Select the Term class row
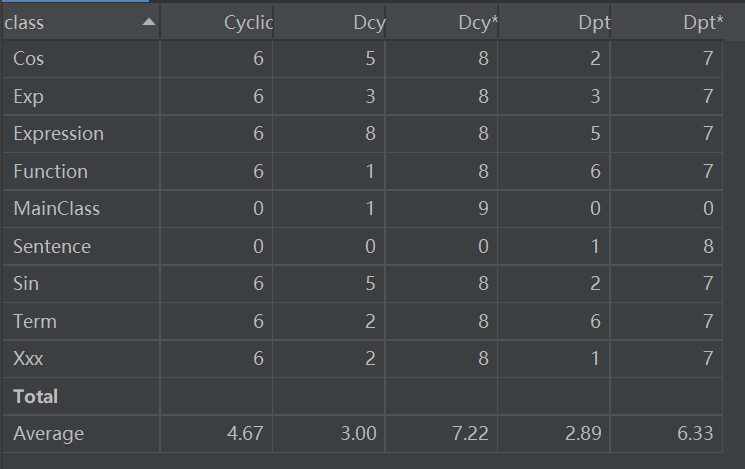The image size is (745, 469). pos(35,322)
